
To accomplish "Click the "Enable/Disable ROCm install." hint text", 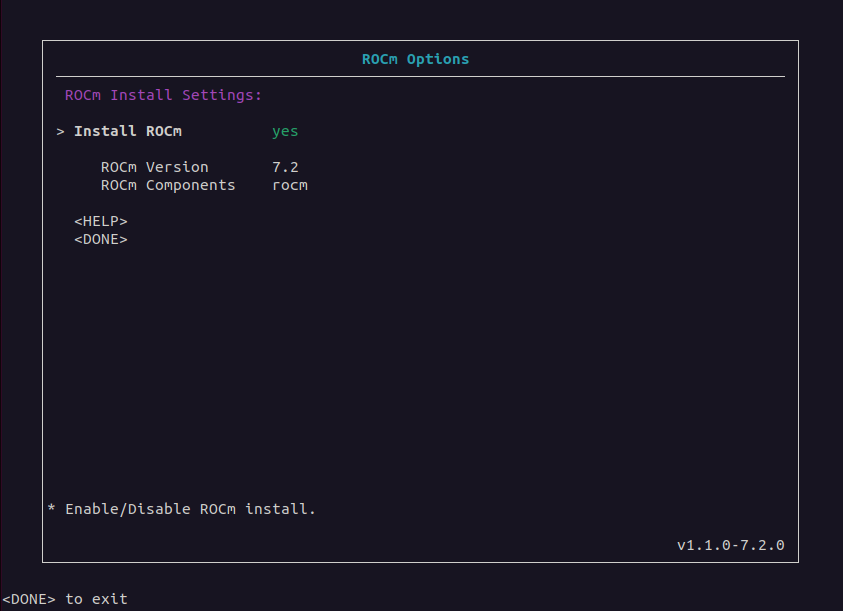I will [x=190, y=510].
